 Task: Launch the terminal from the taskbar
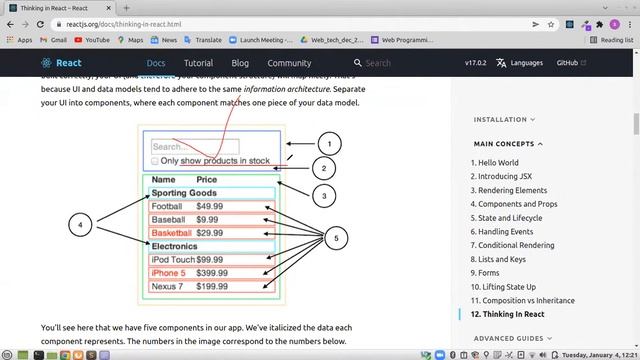coord(38,355)
